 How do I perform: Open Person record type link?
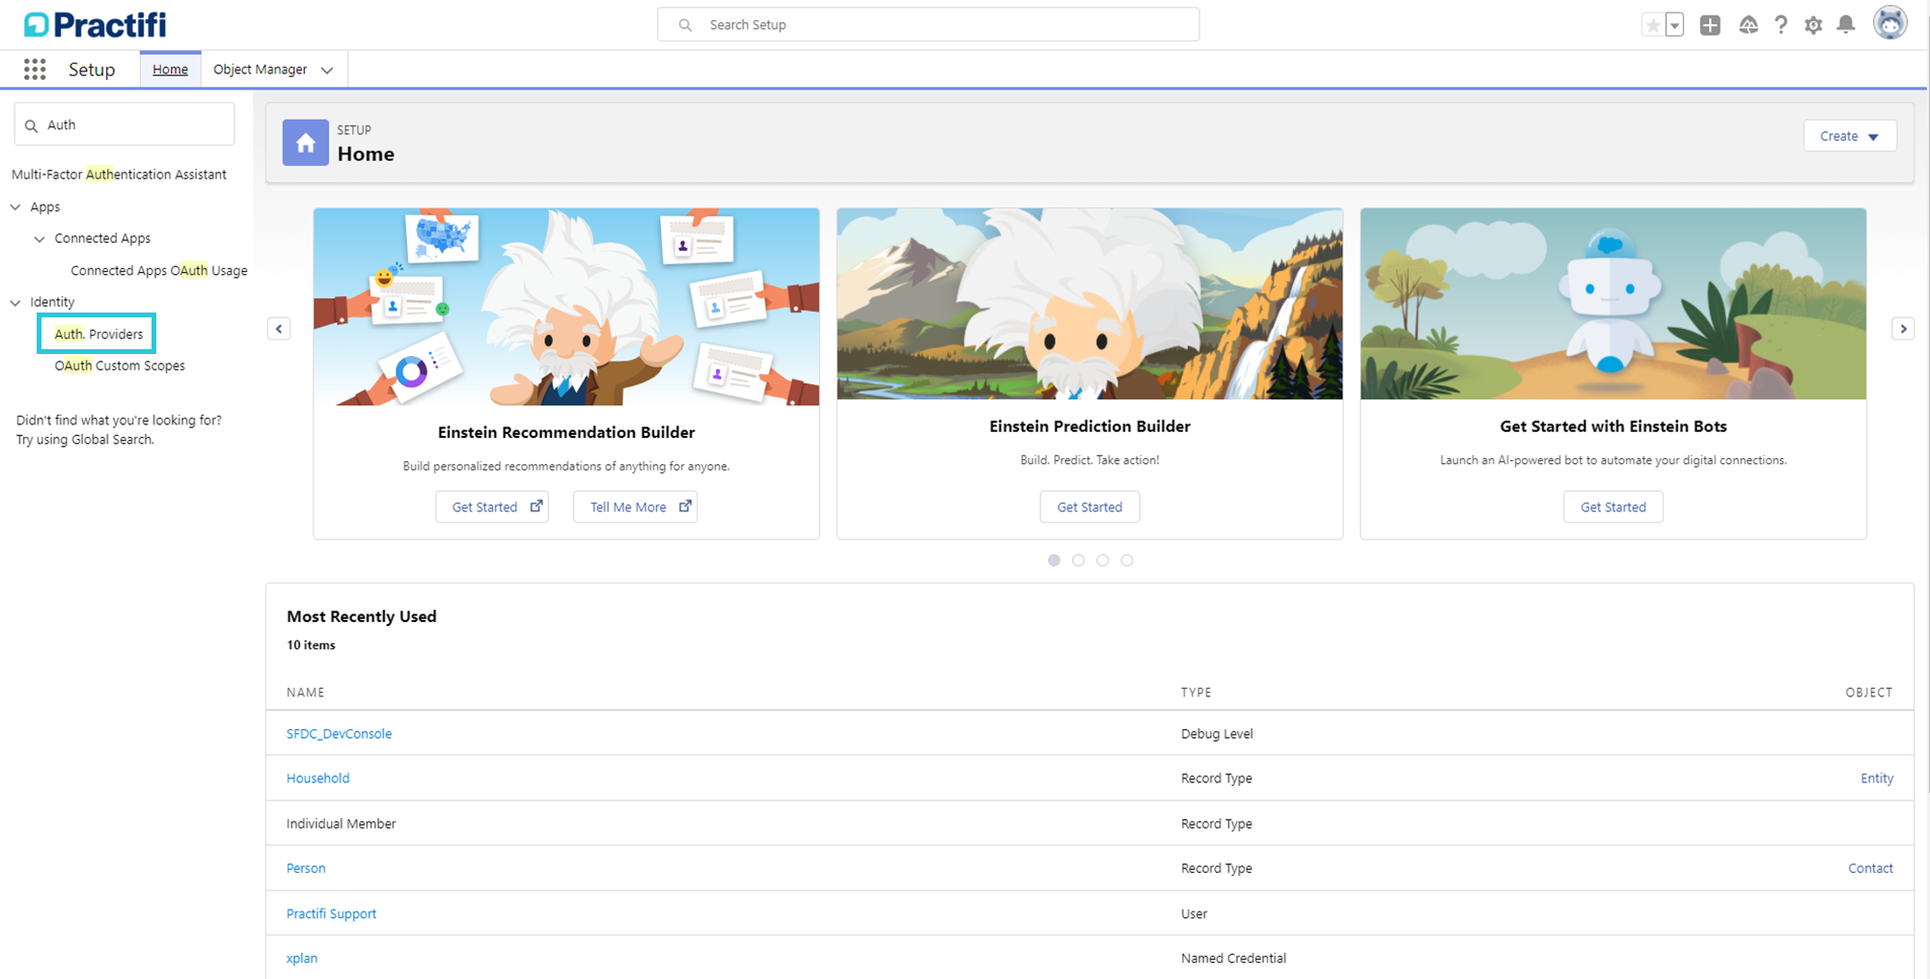coord(306,868)
